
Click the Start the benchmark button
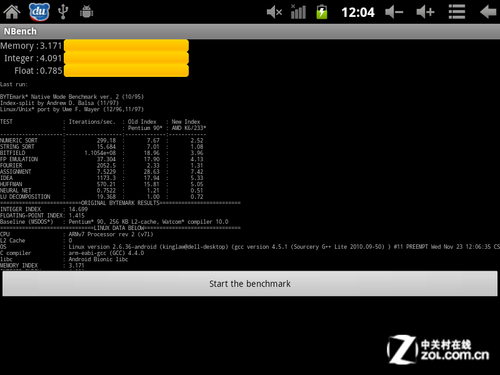click(250, 284)
